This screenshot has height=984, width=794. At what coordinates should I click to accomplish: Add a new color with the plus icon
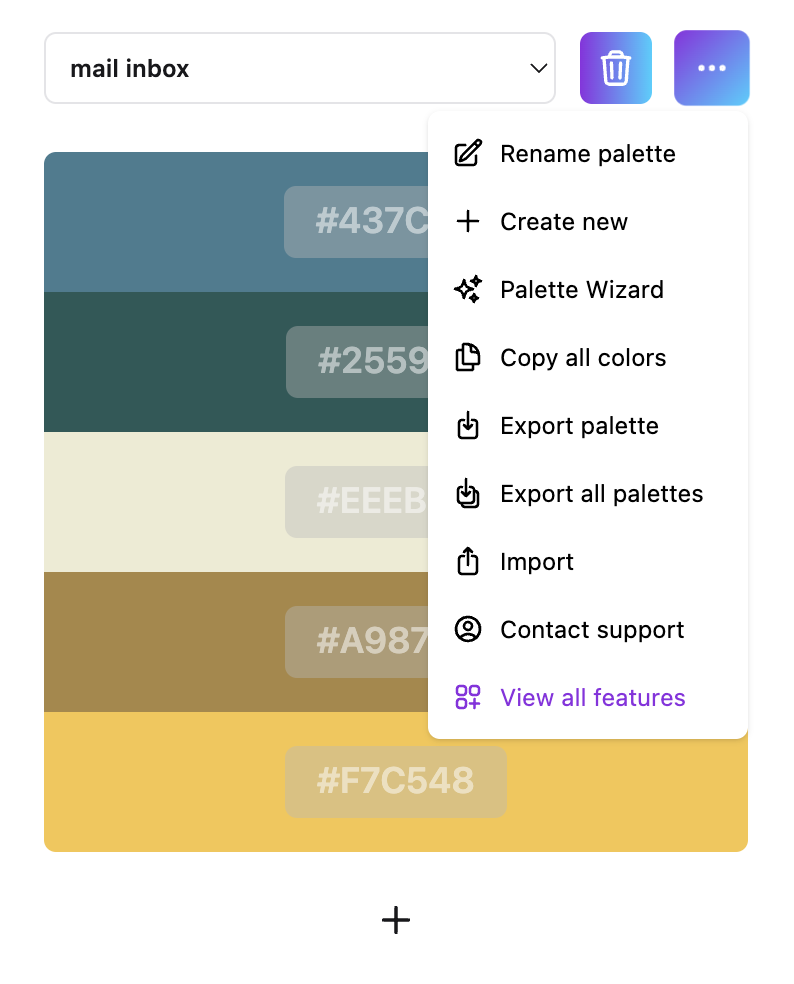pyautogui.click(x=396, y=920)
